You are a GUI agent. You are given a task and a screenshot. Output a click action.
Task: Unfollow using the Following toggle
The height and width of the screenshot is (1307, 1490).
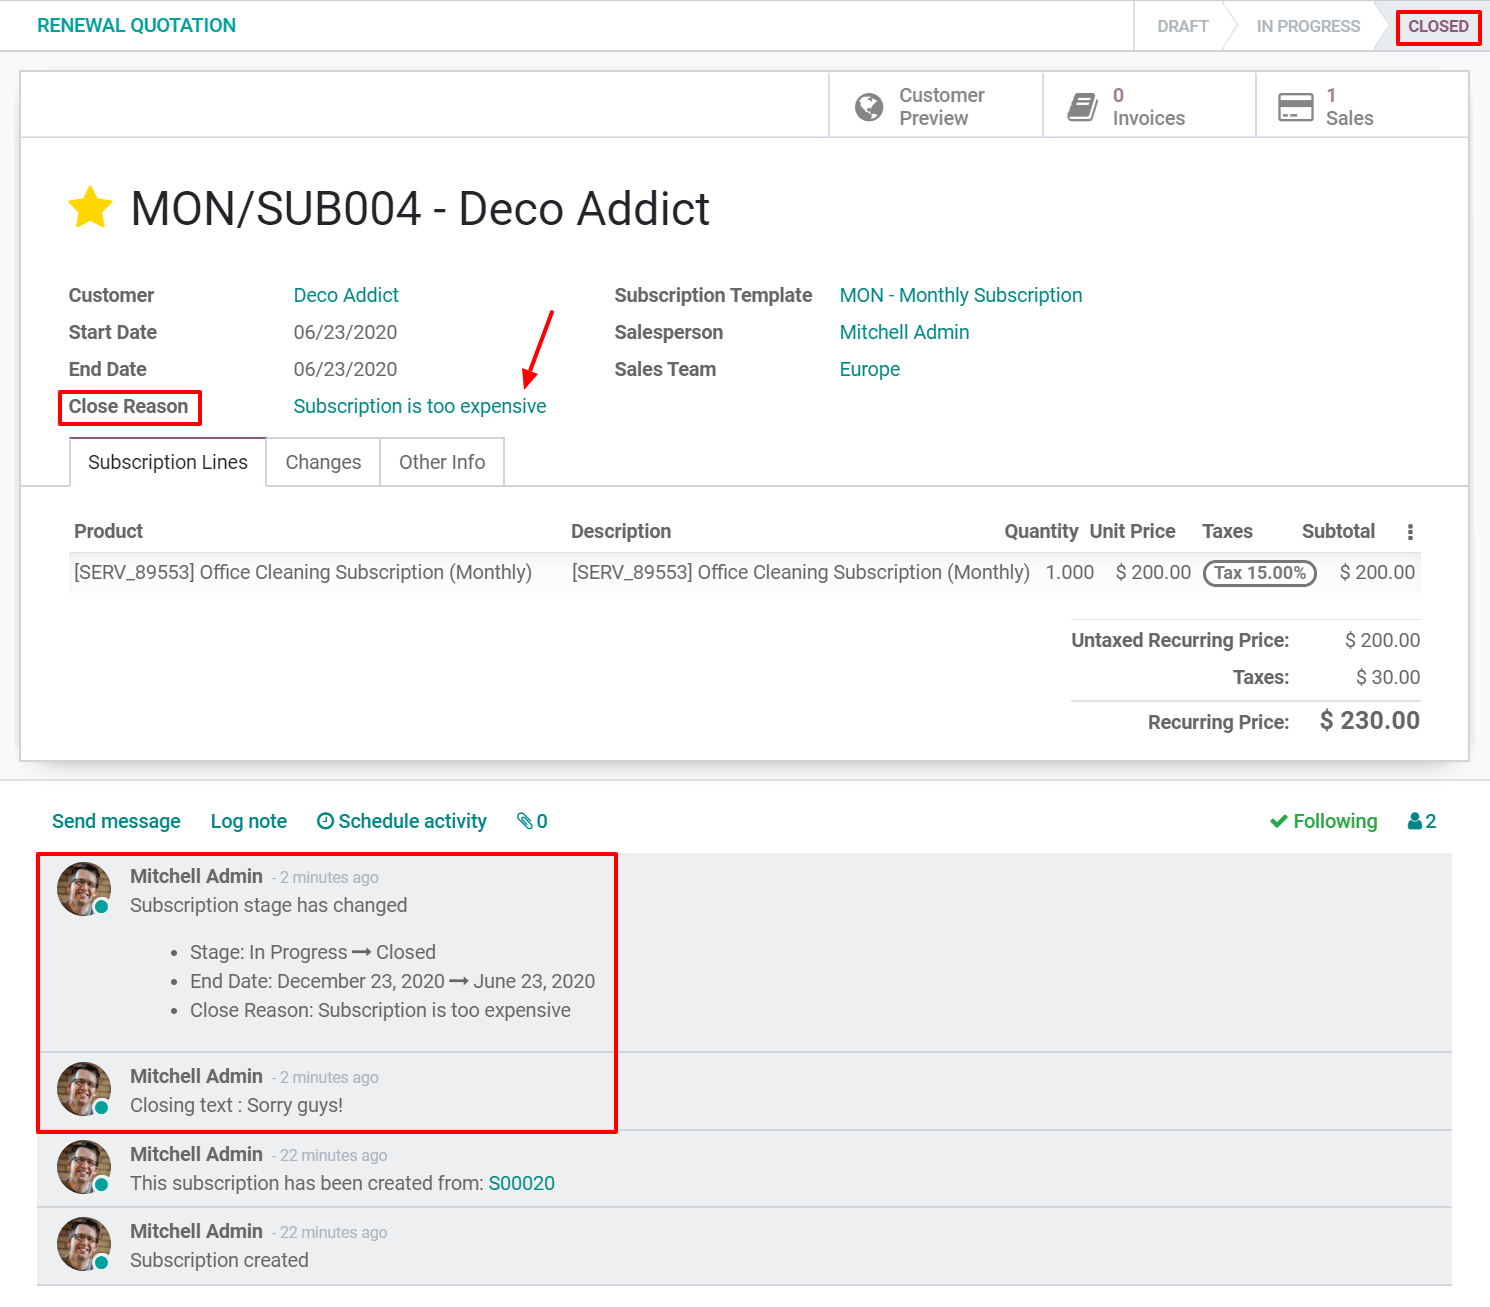[1323, 820]
